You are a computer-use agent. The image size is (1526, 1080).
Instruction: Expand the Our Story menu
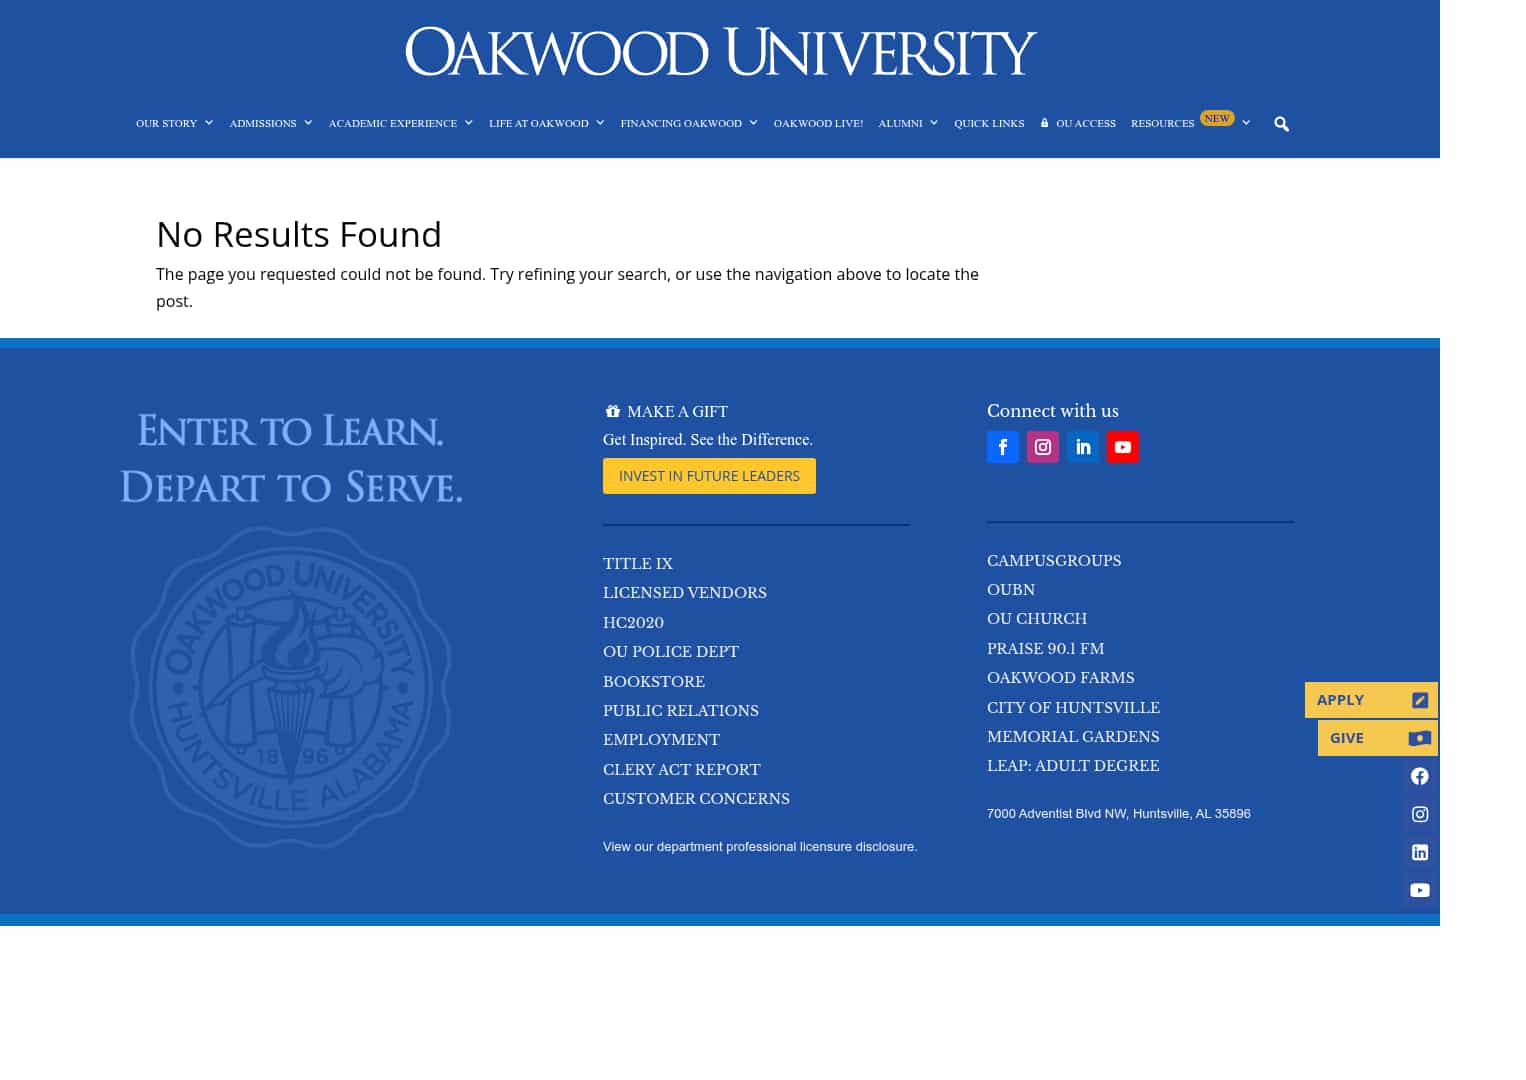[x=175, y=123]
